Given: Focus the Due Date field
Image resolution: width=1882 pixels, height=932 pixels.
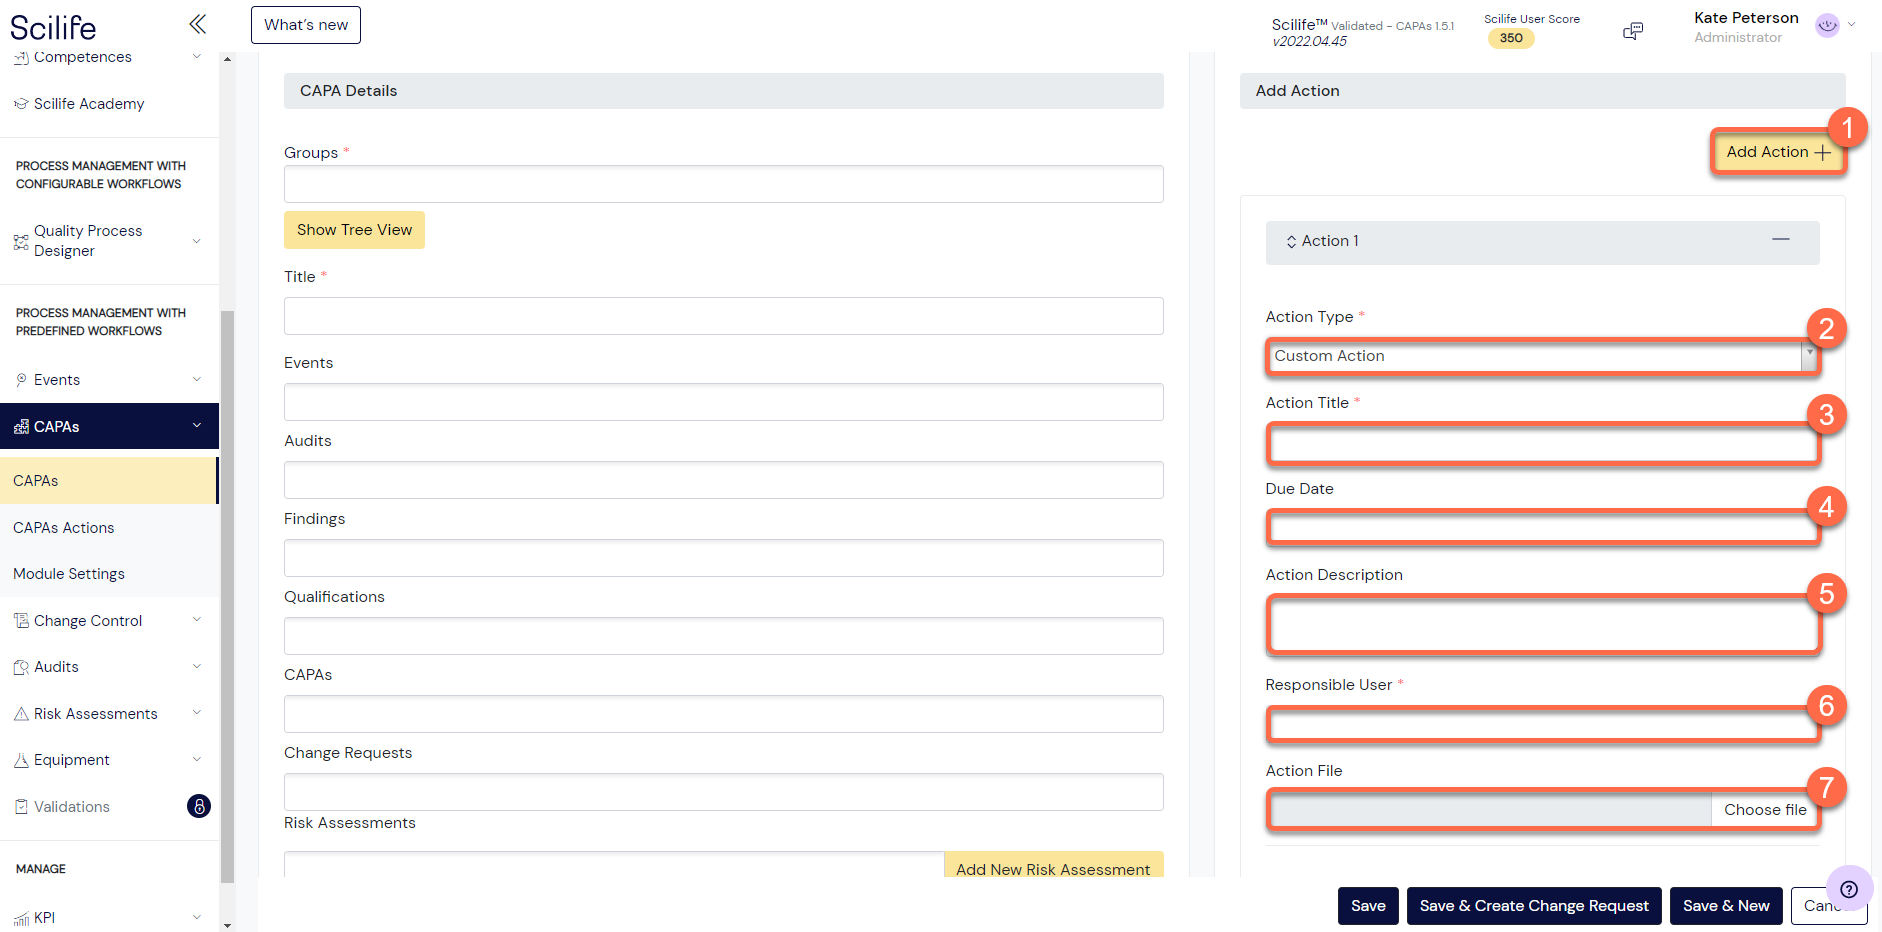Looking at the screenshot, I should (x=1542, y=527).
